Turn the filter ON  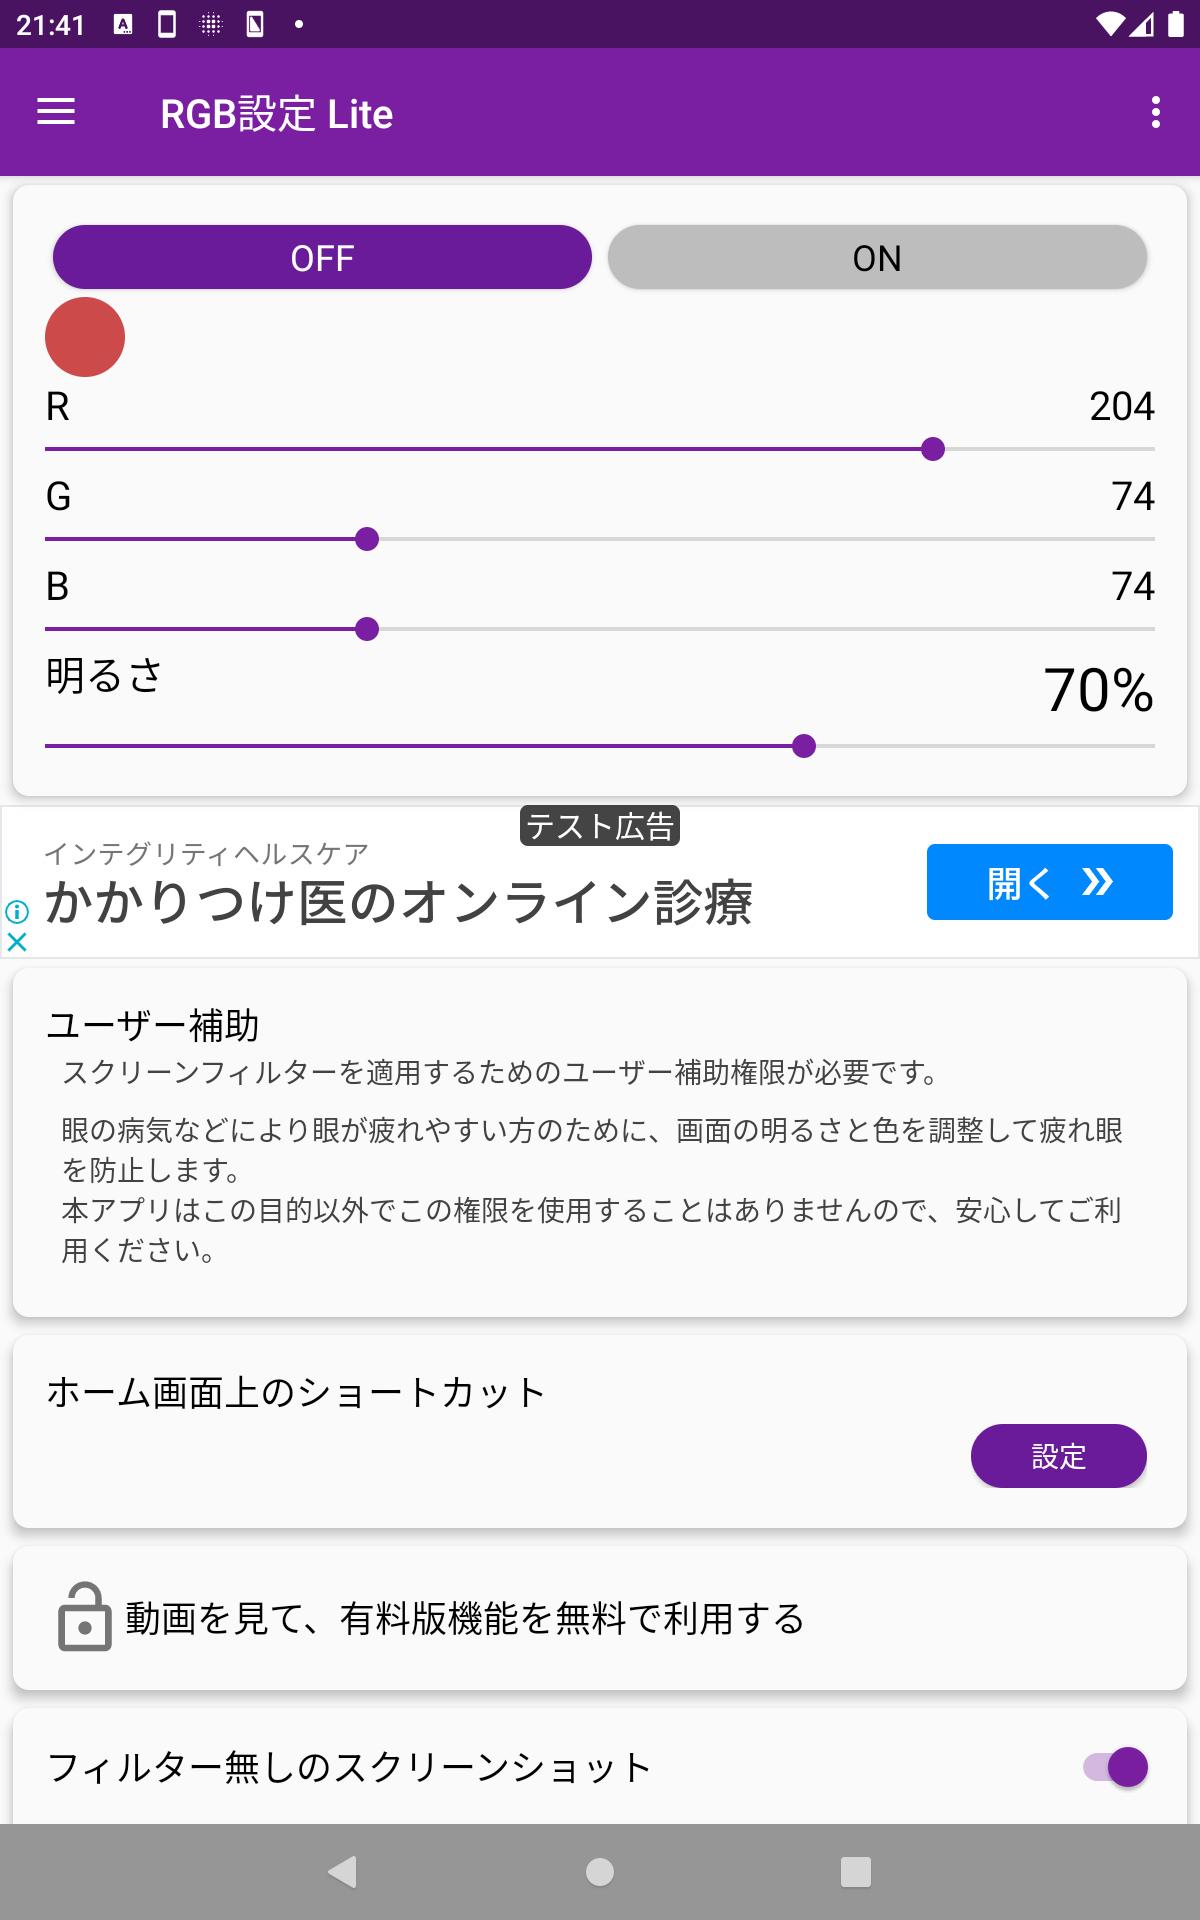point(877,257)
